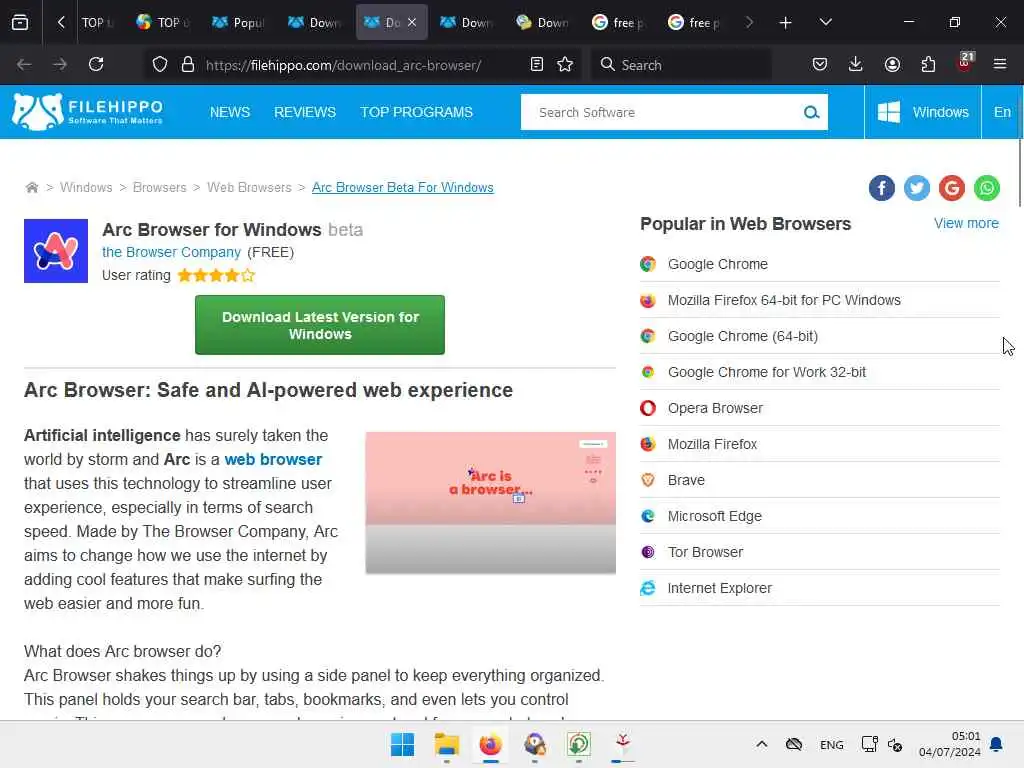Click the user rating stars
Image resolution: width=1024 pixels, height=768 pixels.
tap(216, 276)
